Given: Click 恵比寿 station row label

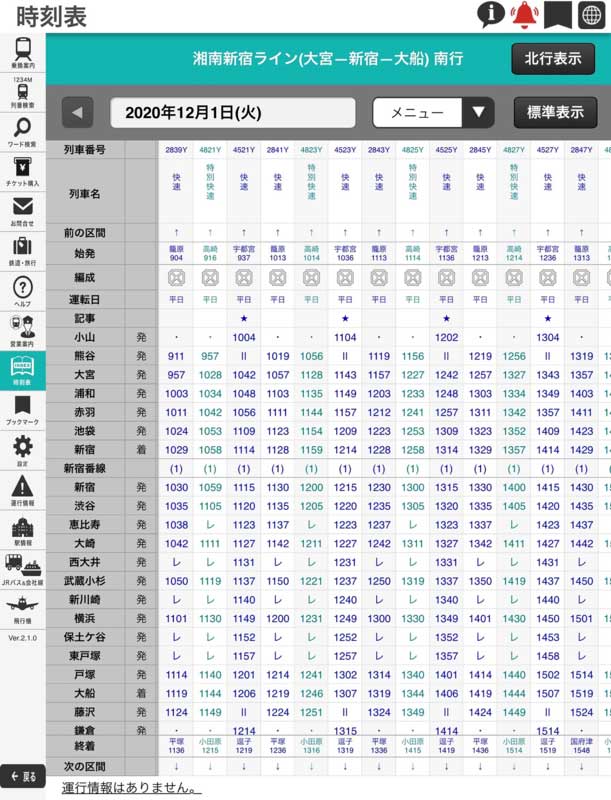Looking at the screenshot, I should pyautogui.click(x=85, y=525).
